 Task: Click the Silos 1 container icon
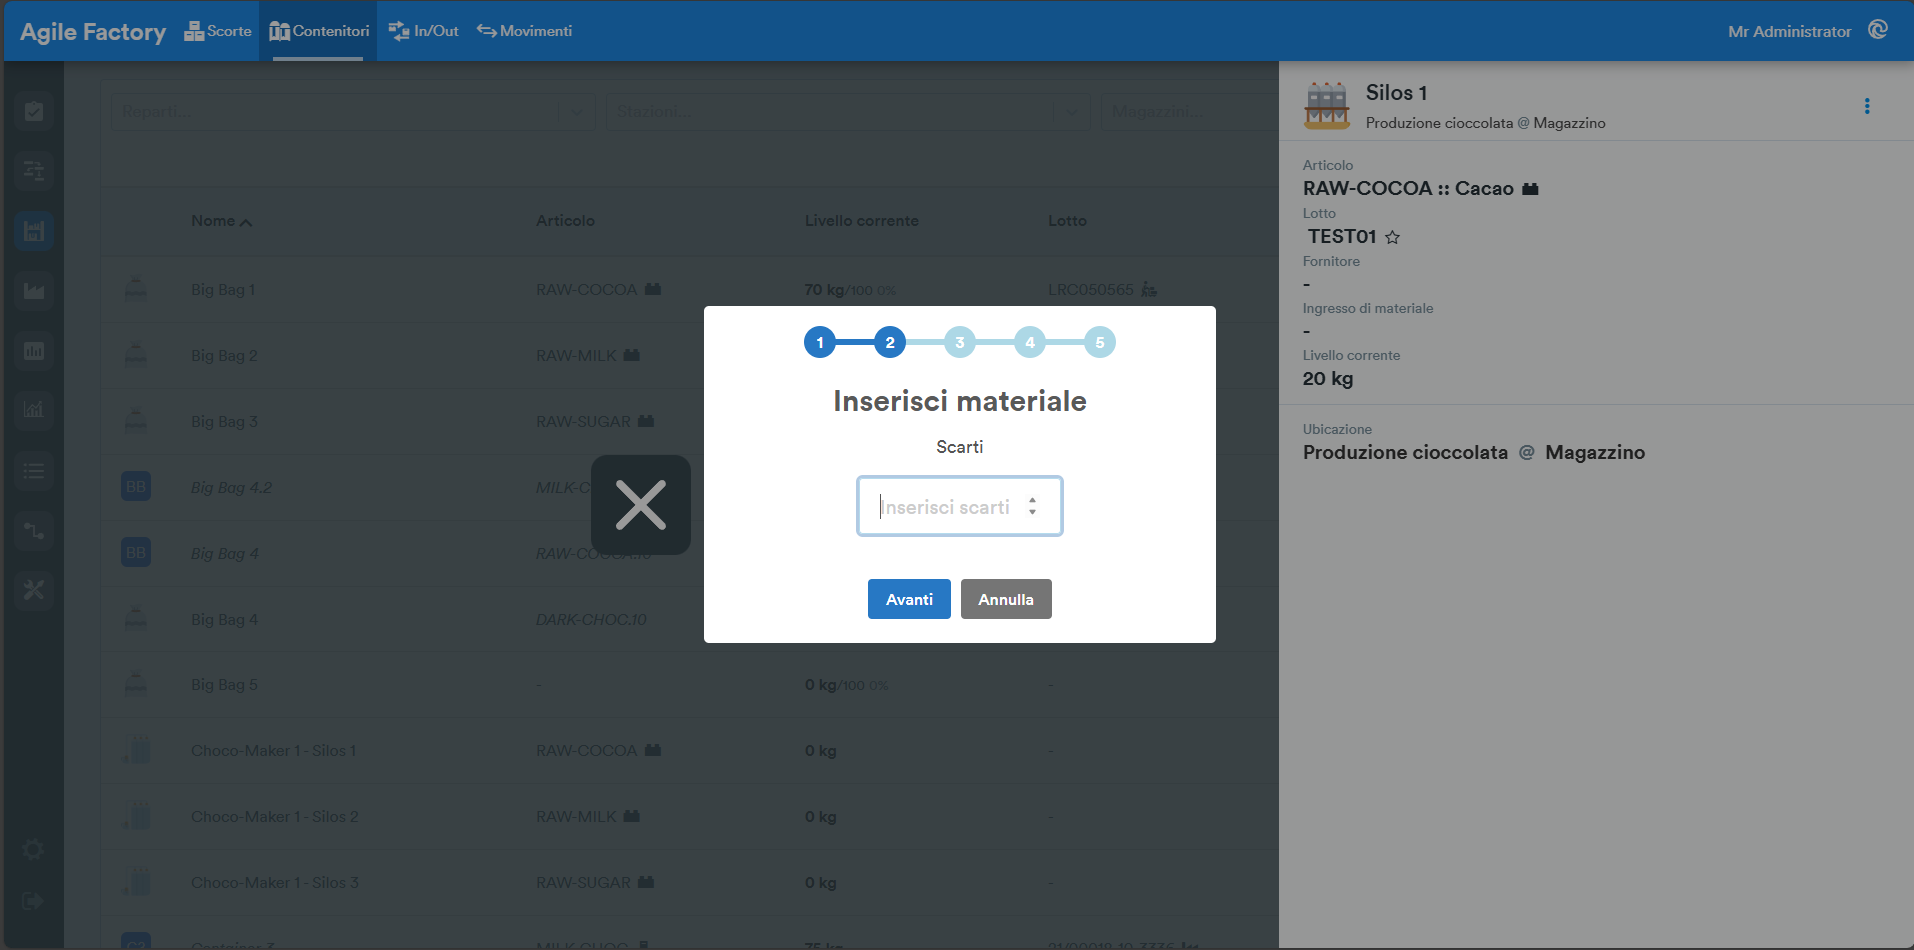[x=1327, y=105]
